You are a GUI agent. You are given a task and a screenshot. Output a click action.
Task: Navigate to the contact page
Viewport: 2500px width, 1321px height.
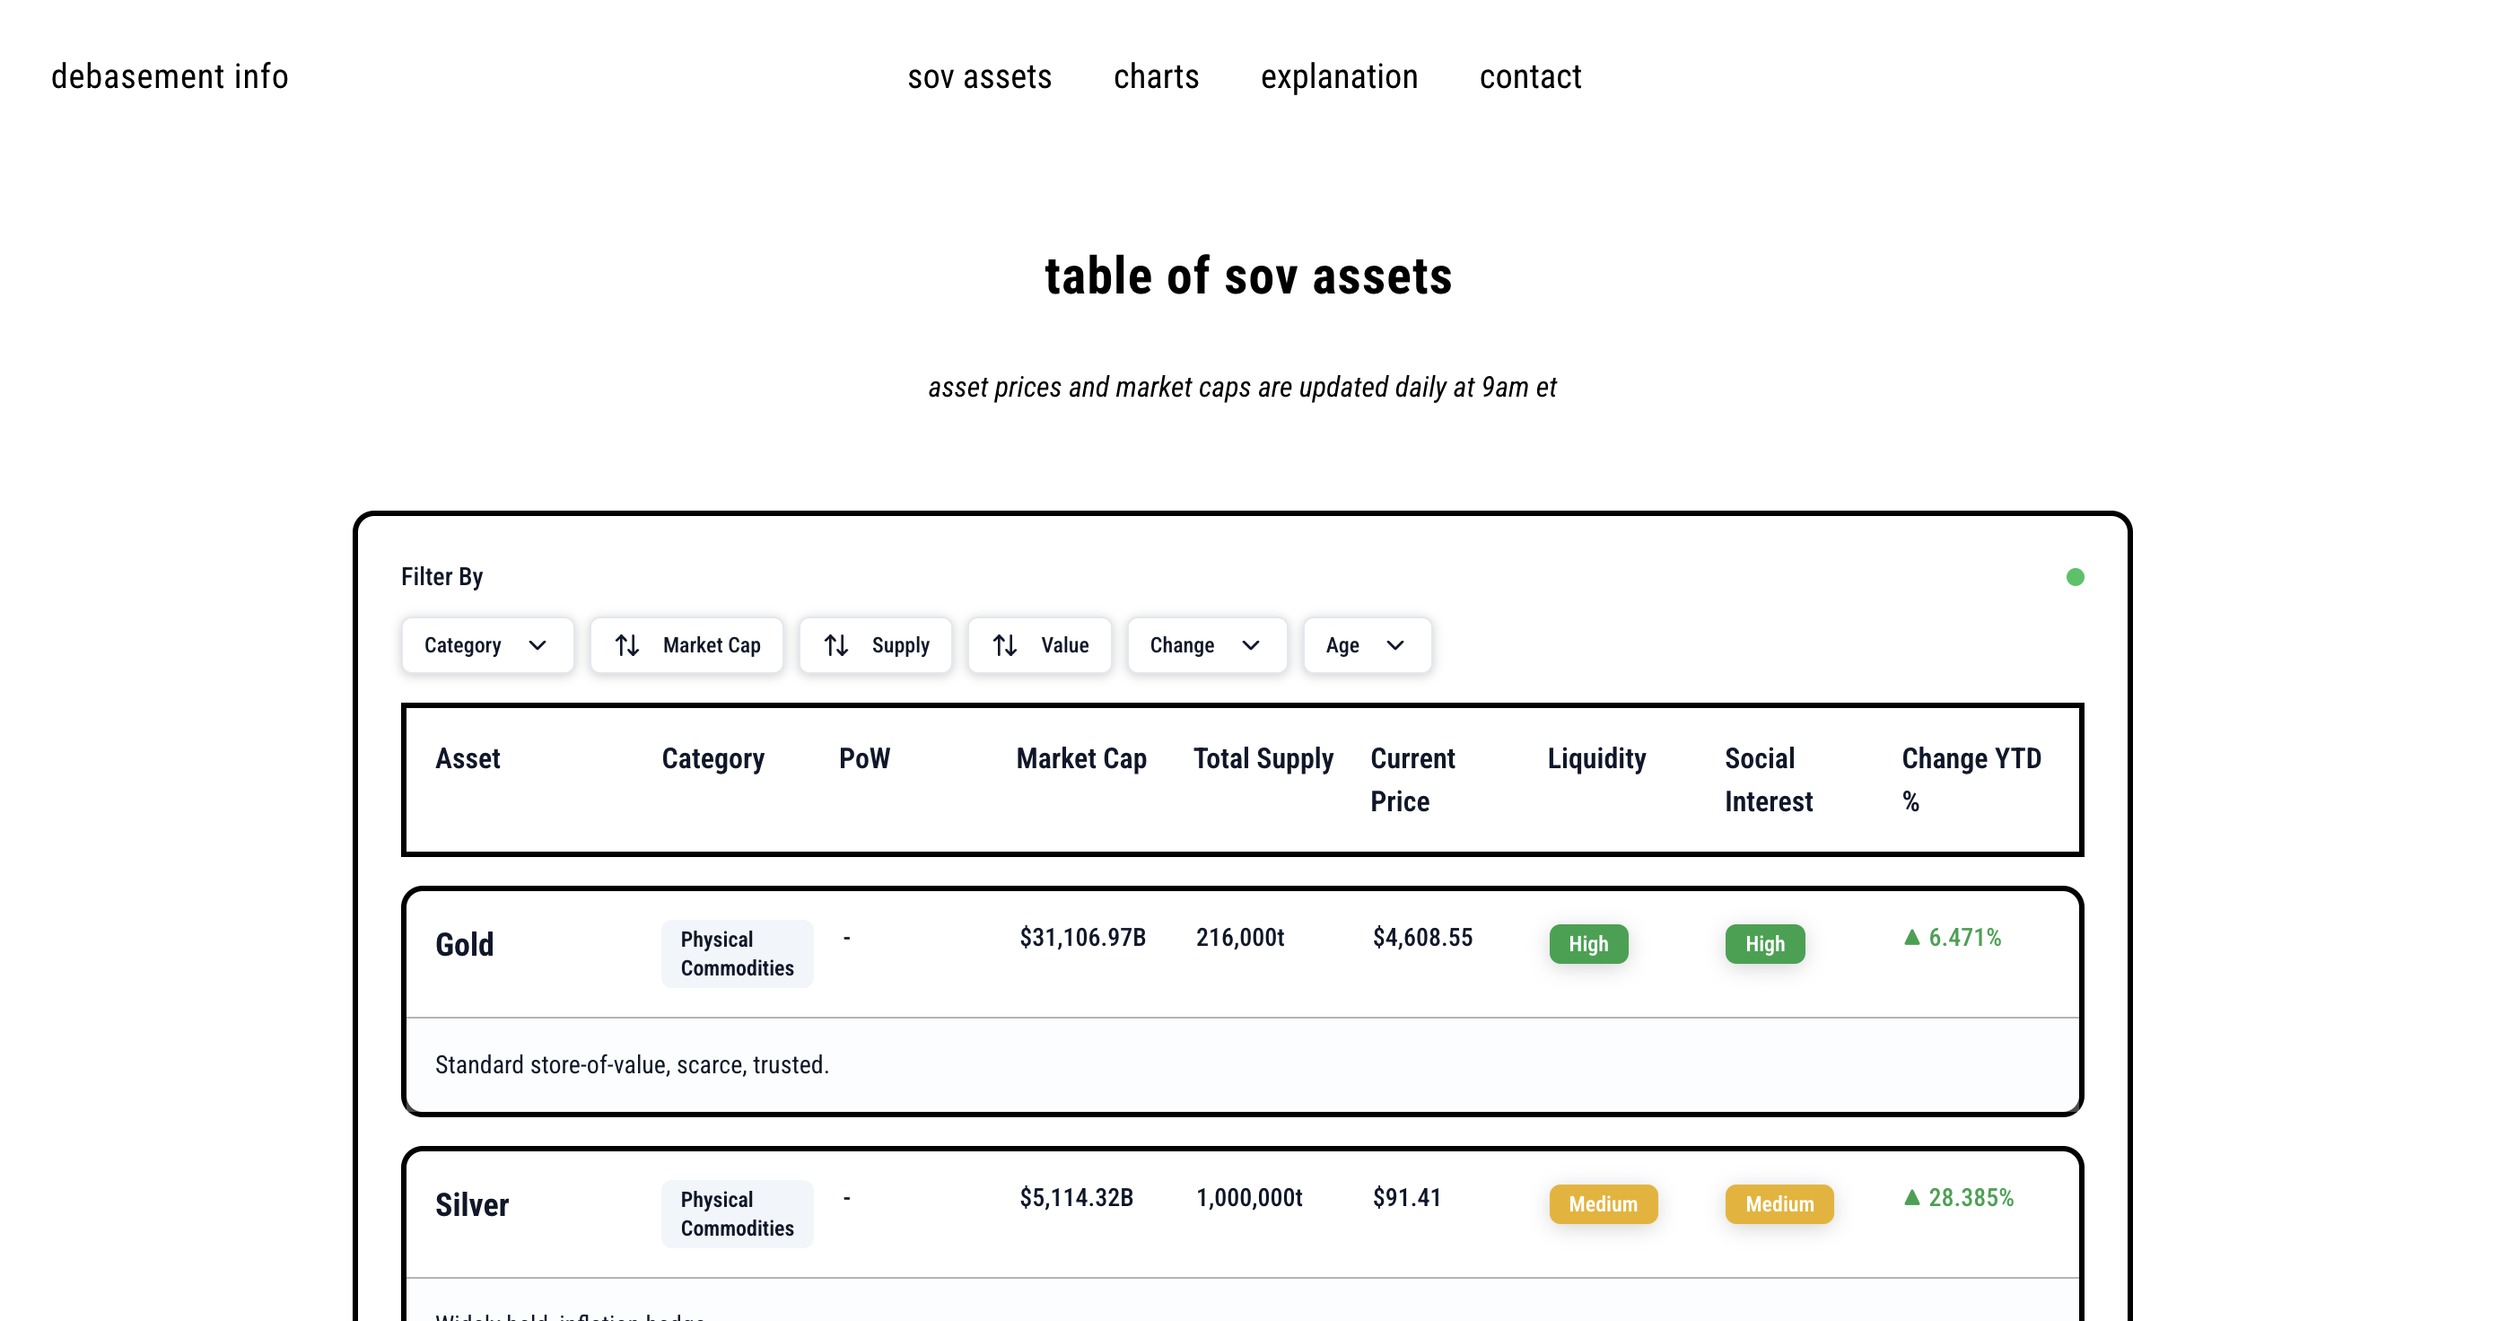coord(1530,77)
